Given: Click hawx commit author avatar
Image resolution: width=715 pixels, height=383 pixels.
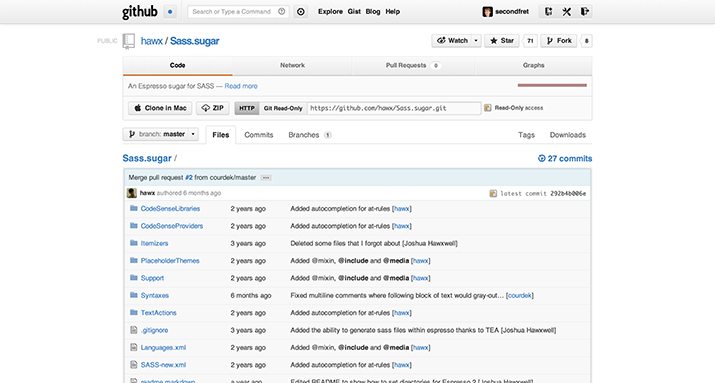Looking at the screenshot, I should click(132, 193).
